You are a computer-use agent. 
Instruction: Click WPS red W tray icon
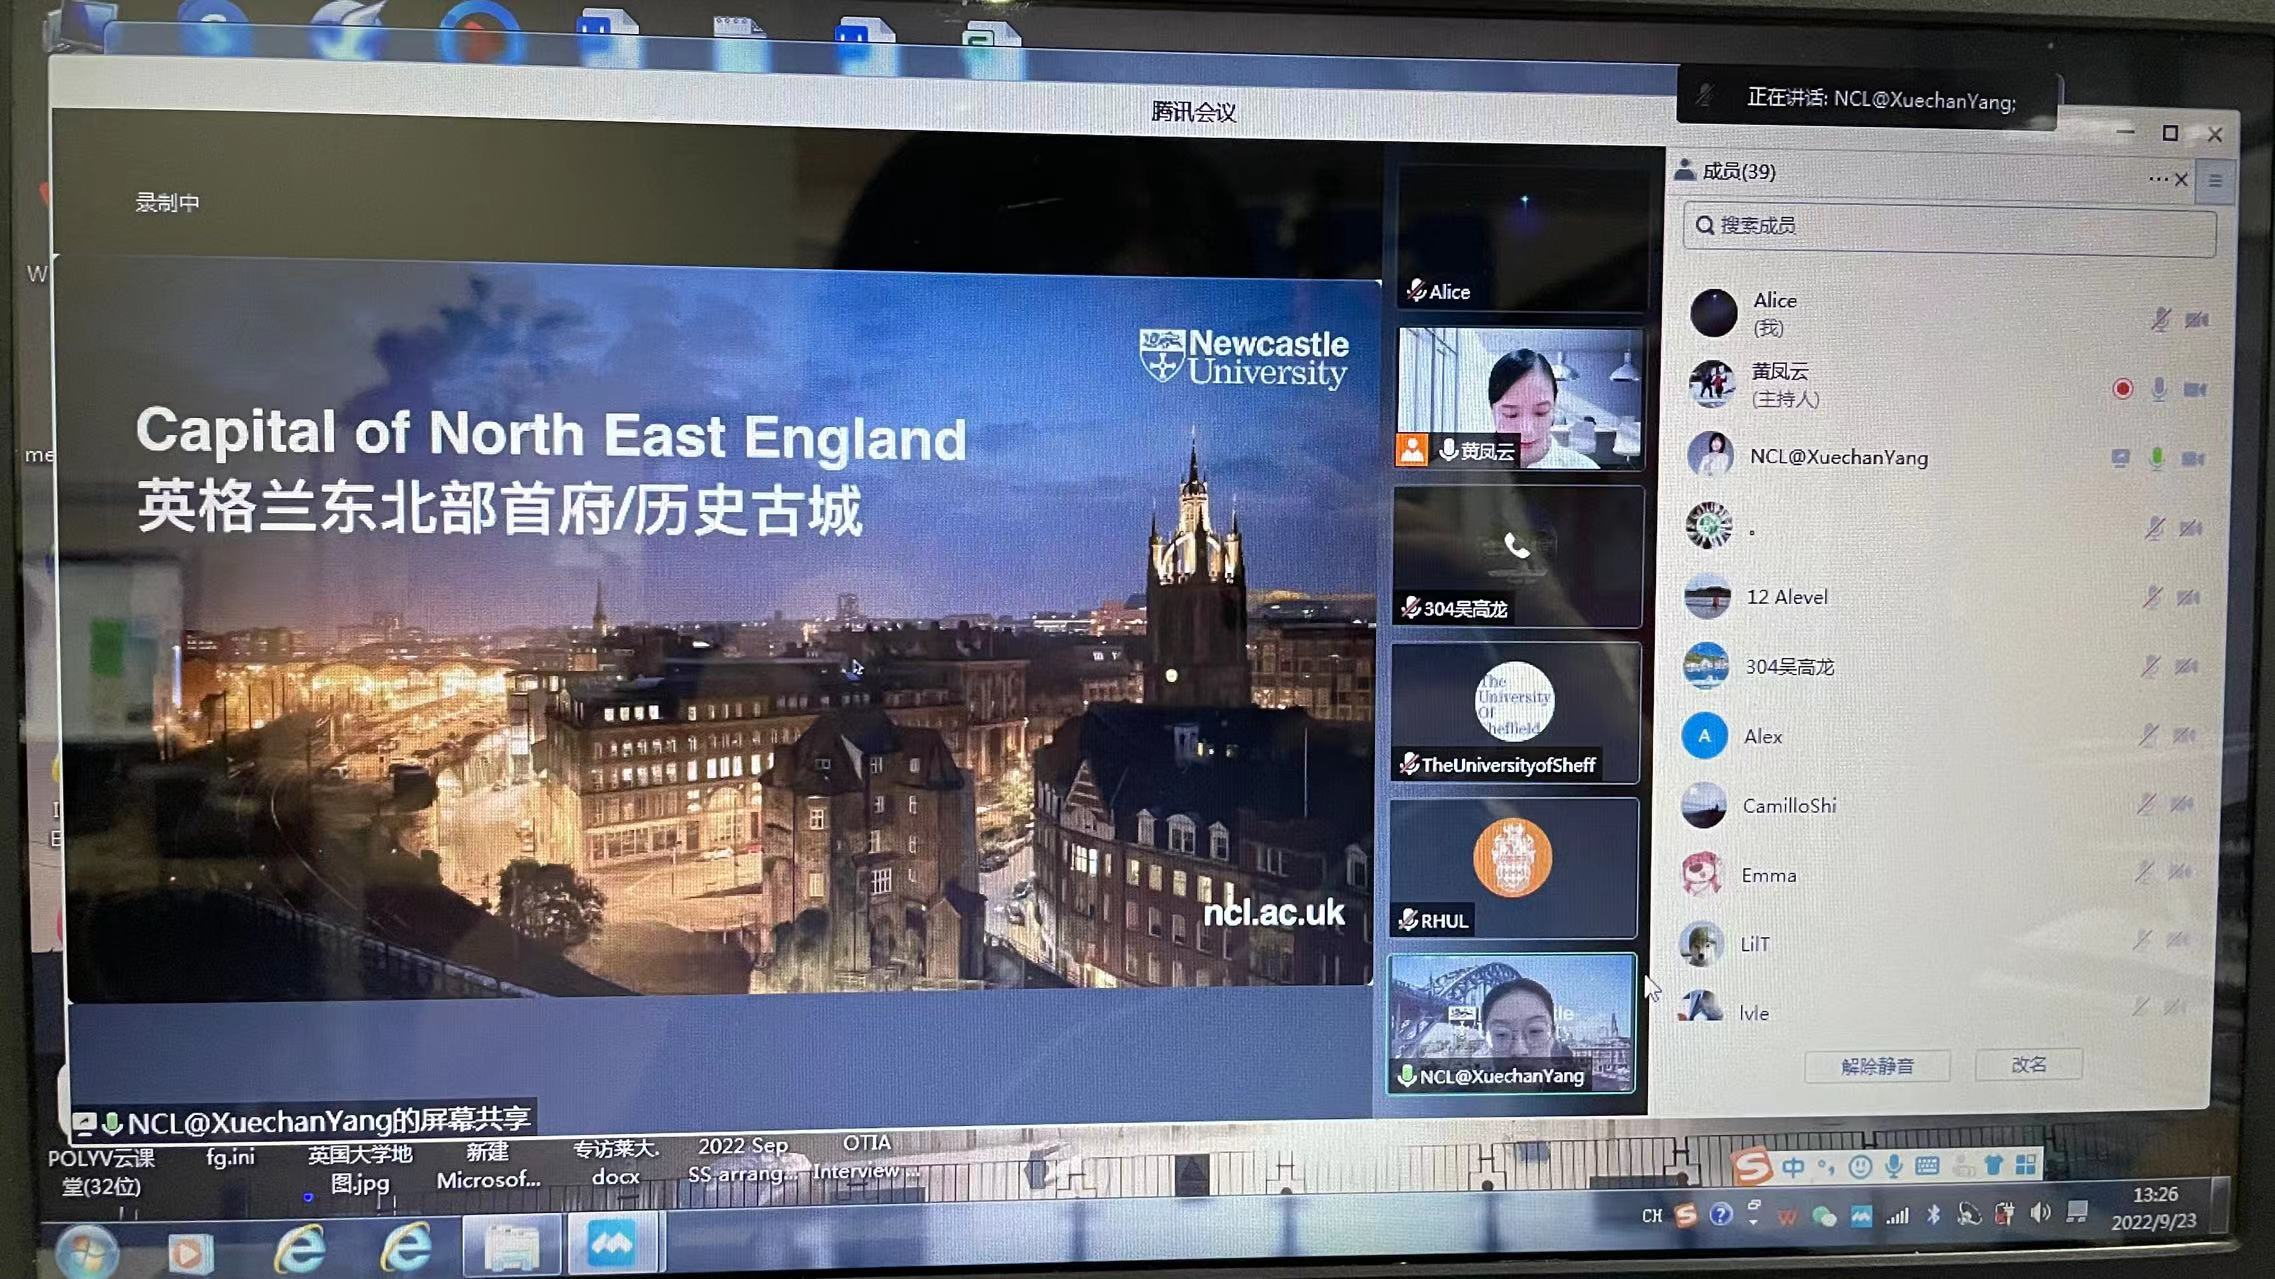coord(1787,1217)
